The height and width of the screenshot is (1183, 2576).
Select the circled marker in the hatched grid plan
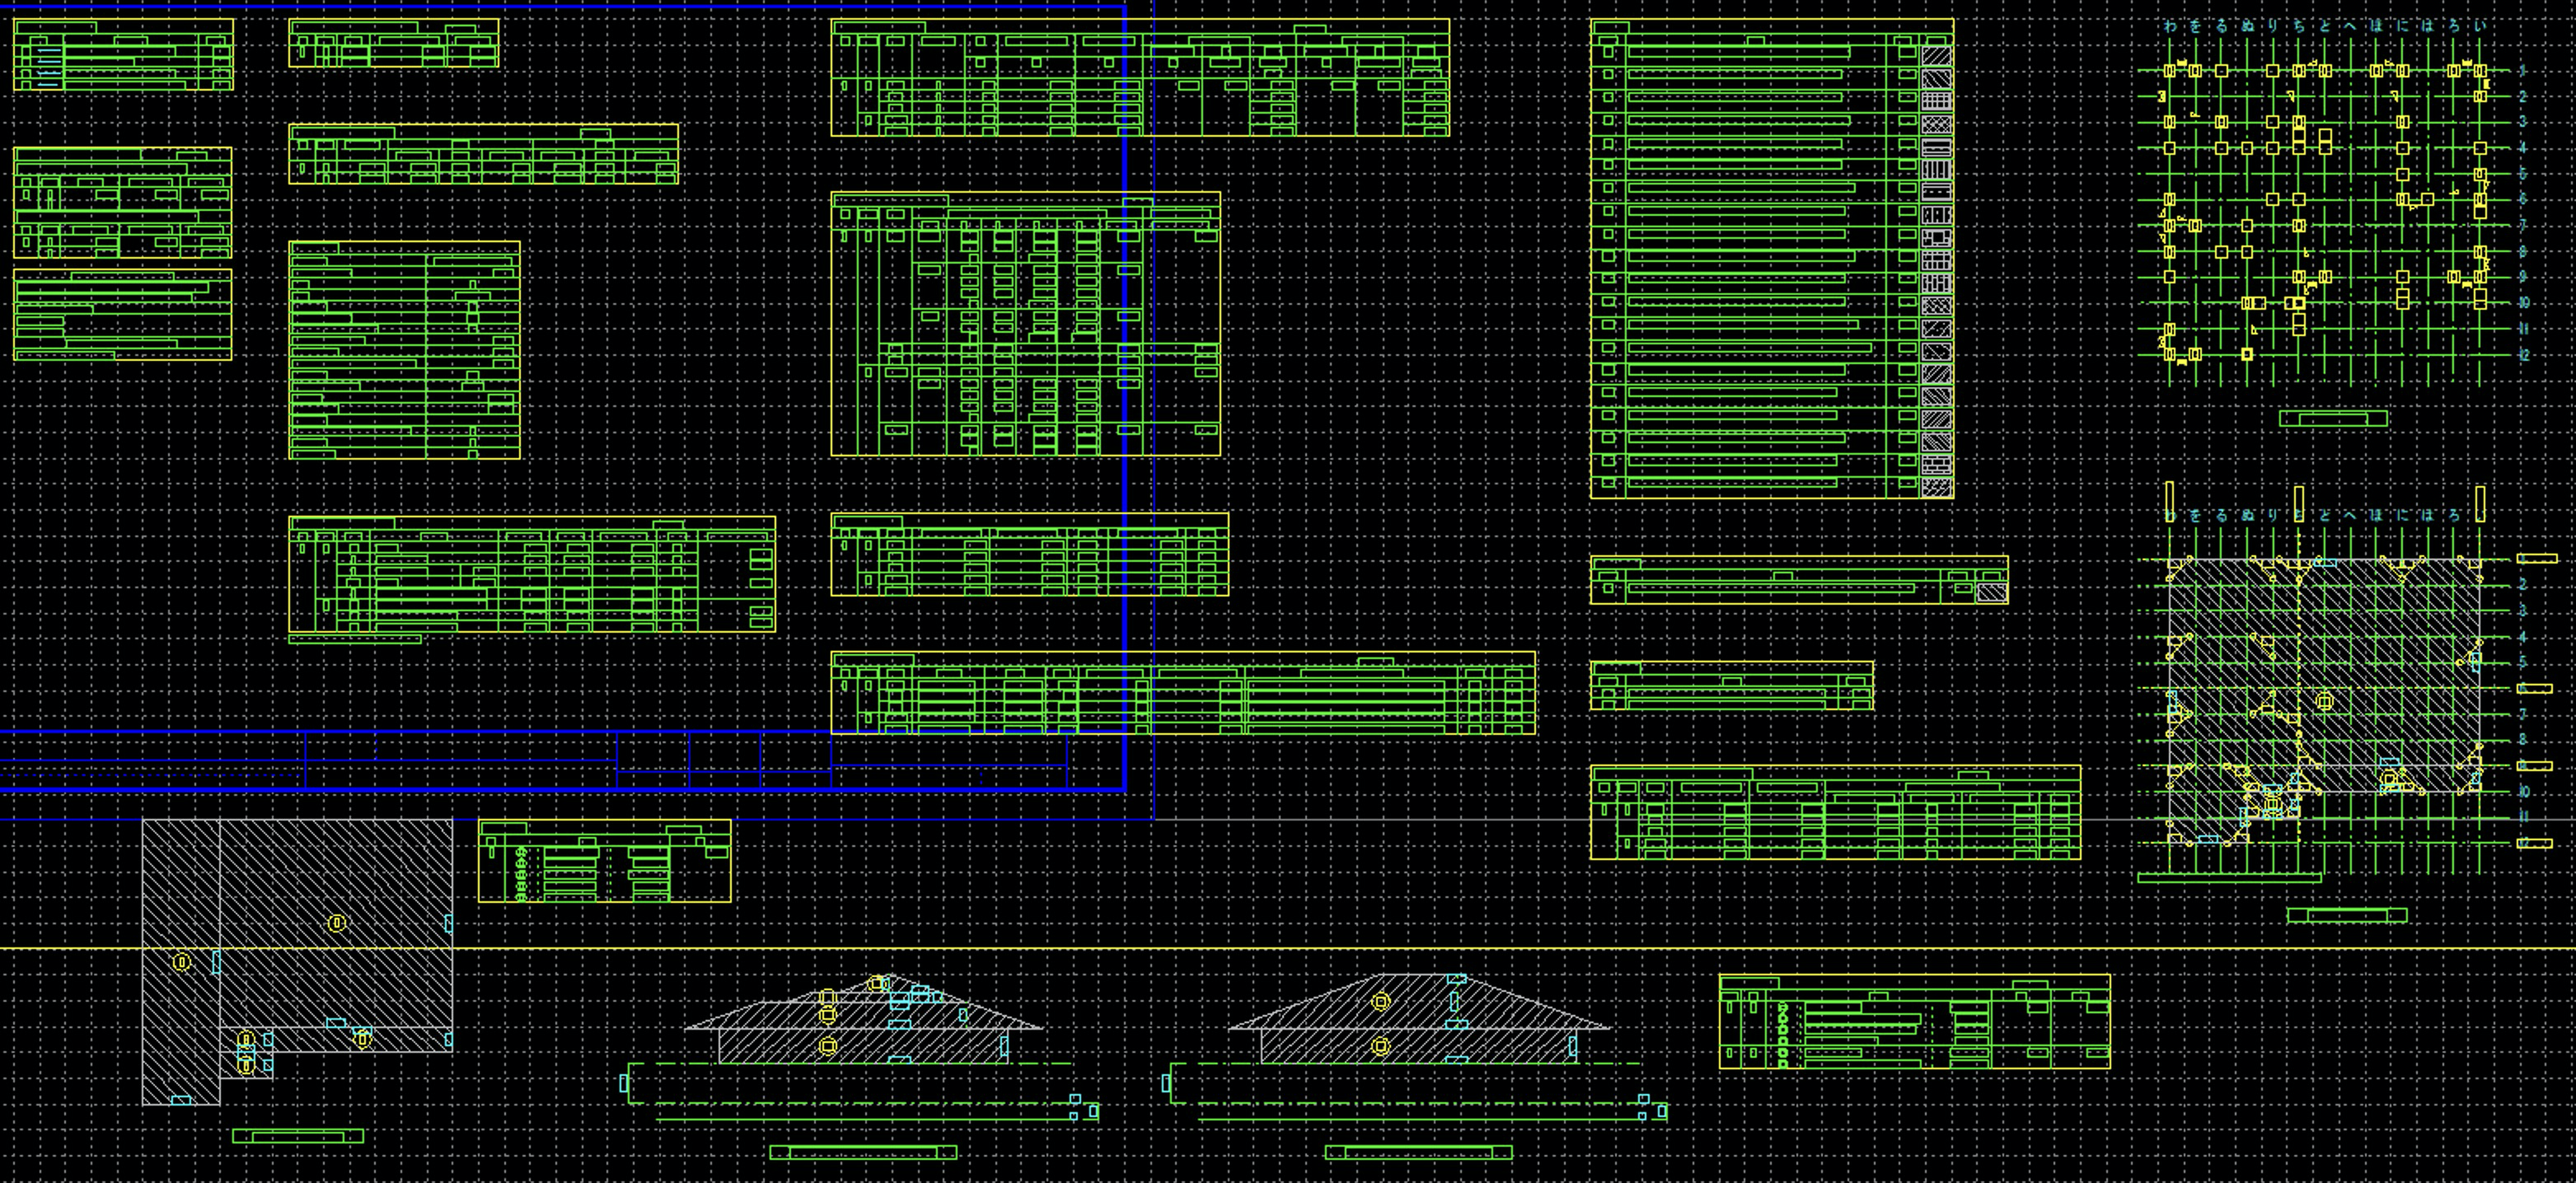pos(2324,702)
